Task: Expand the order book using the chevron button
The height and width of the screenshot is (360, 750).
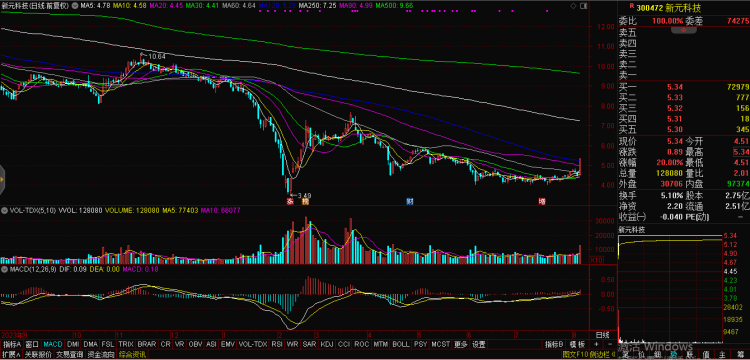Action: pos(683,30)
